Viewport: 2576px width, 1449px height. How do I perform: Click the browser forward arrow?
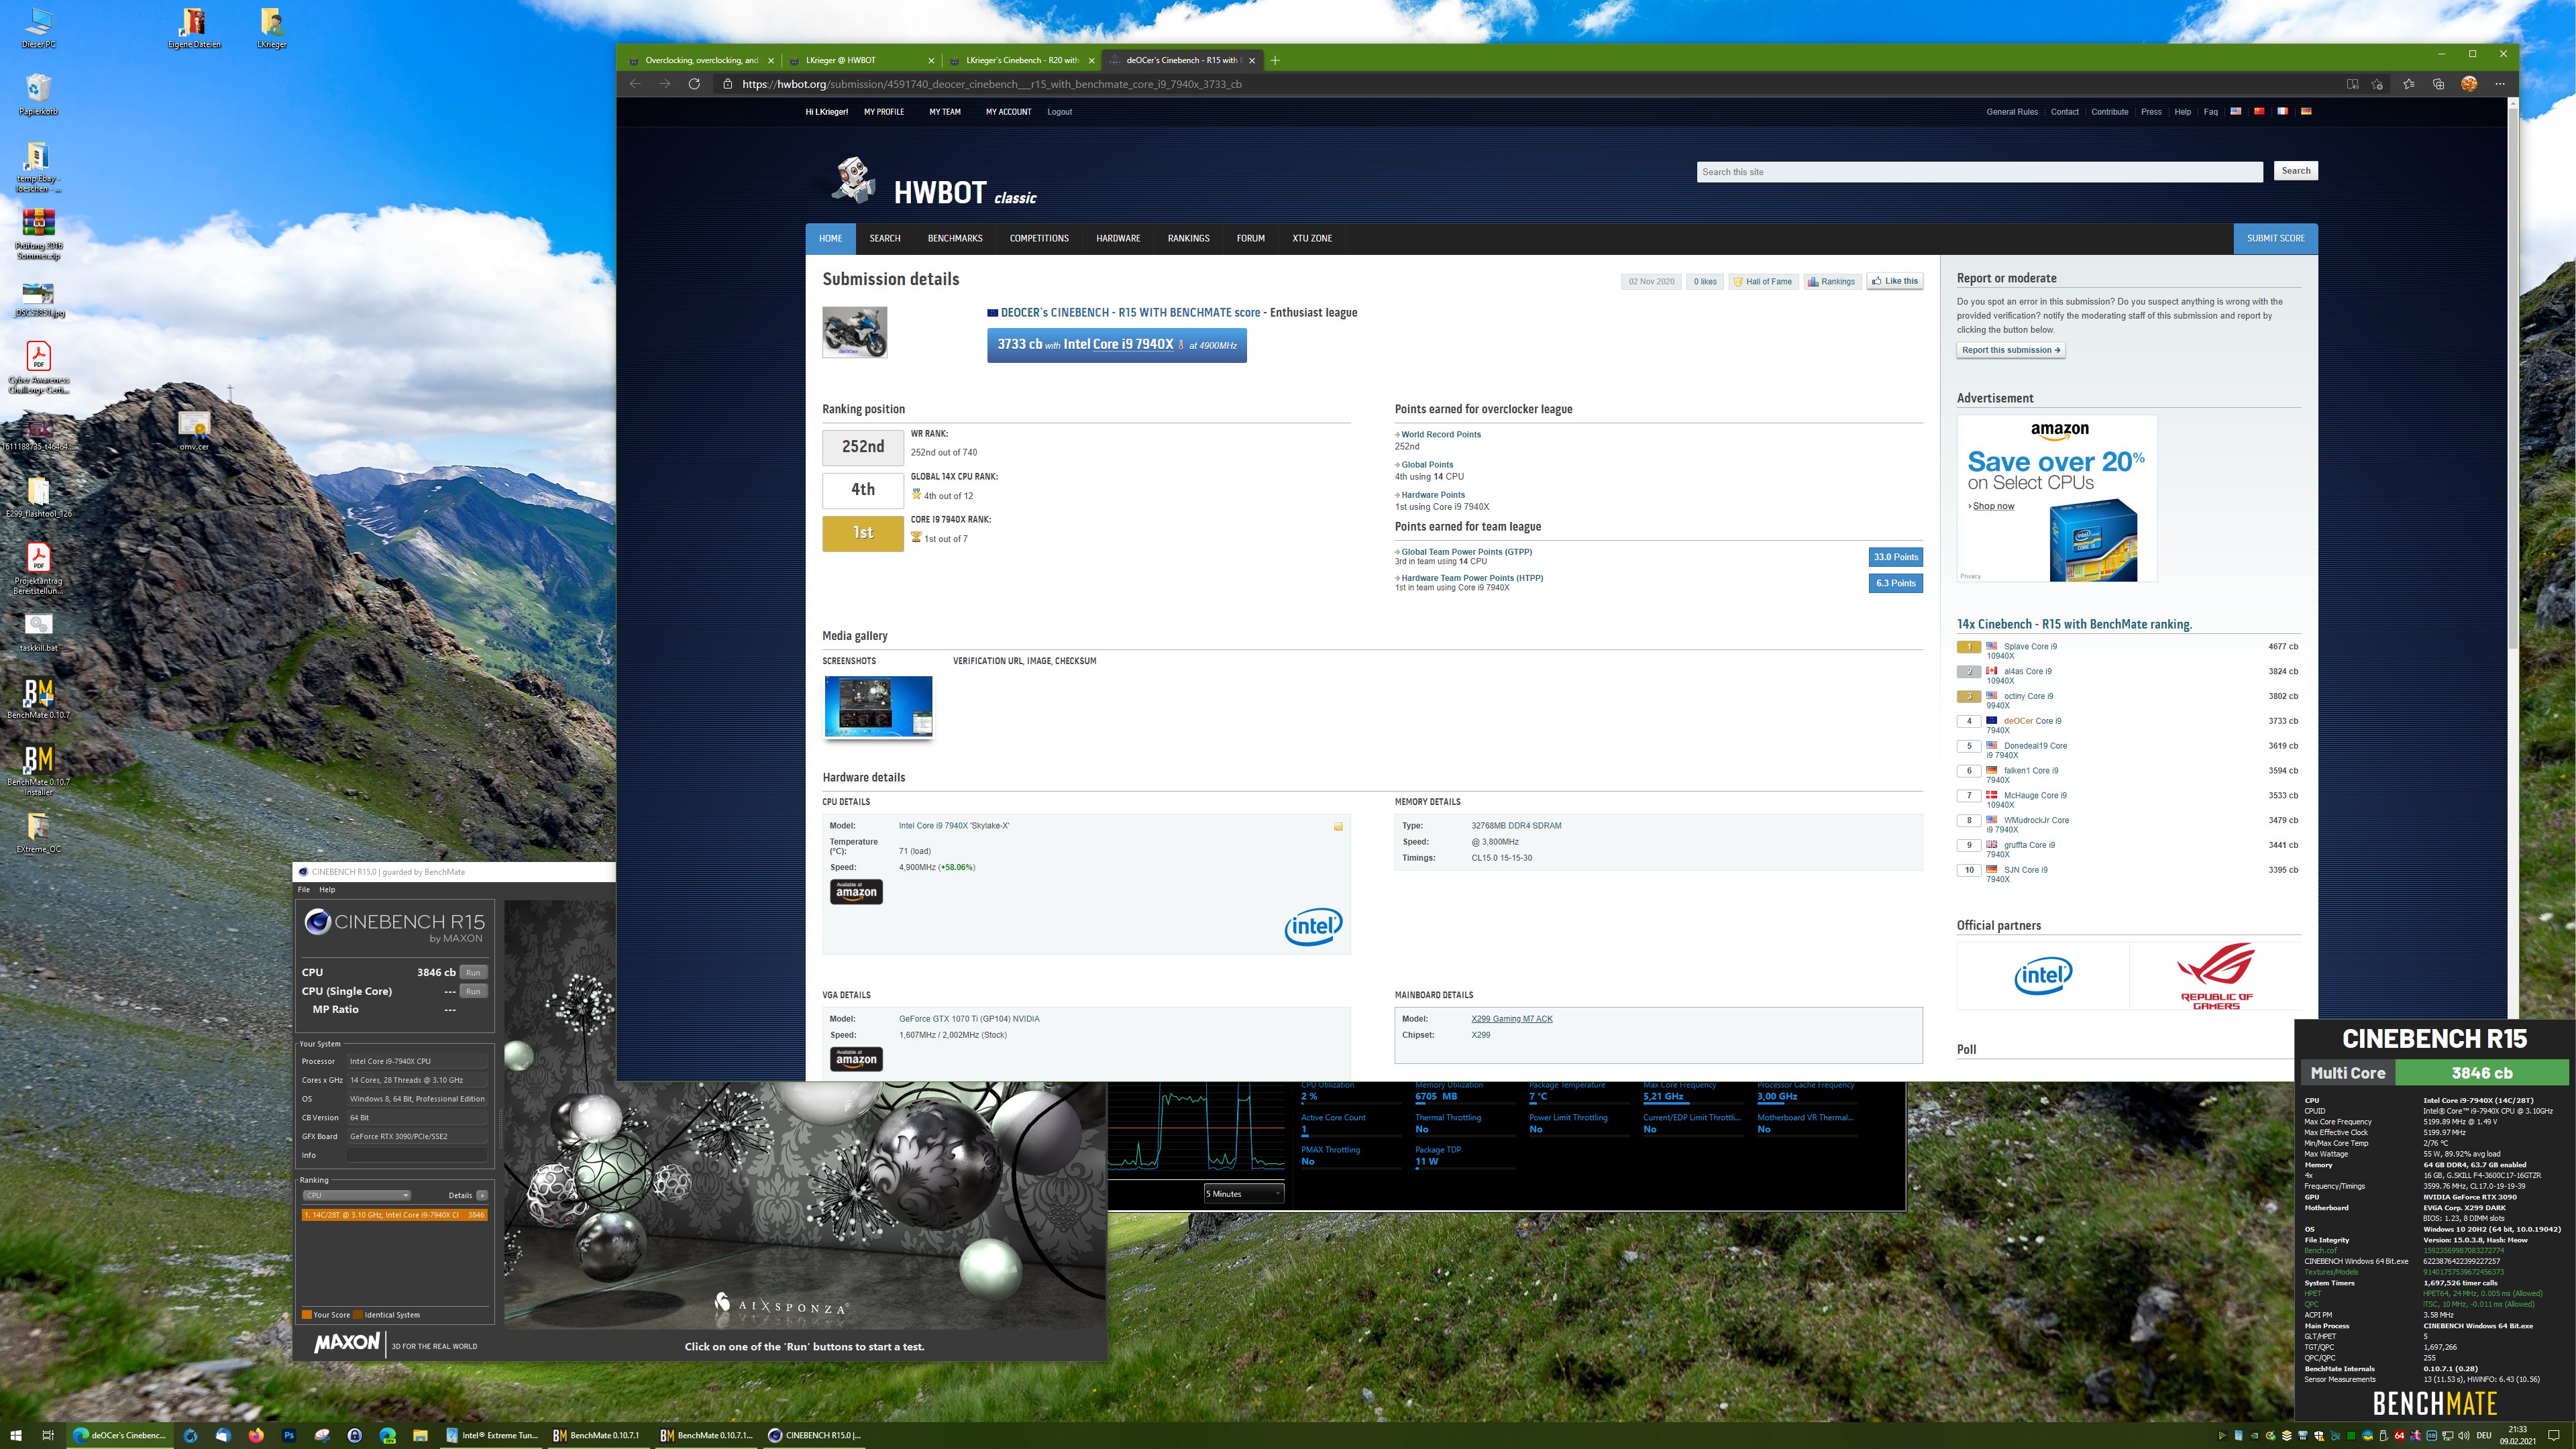point(665,84)
